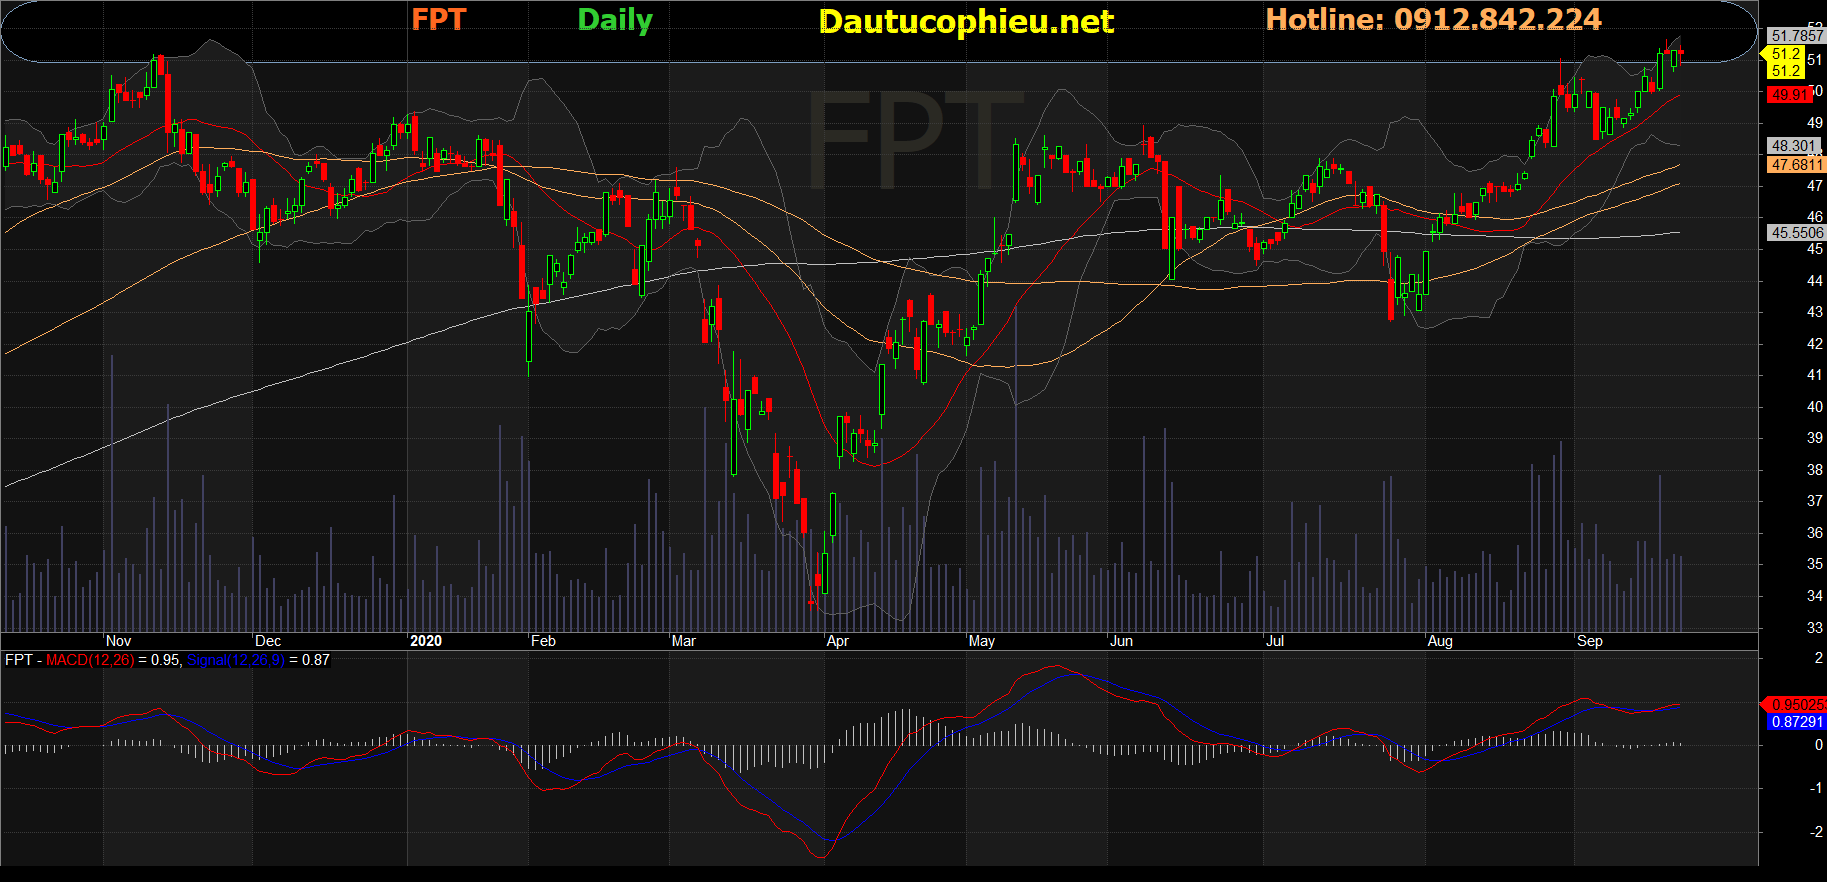The width and height of the screenshot is (1827, 882).
Task: Click the orange 47.6811 price tag
Action: [1796, 165]
